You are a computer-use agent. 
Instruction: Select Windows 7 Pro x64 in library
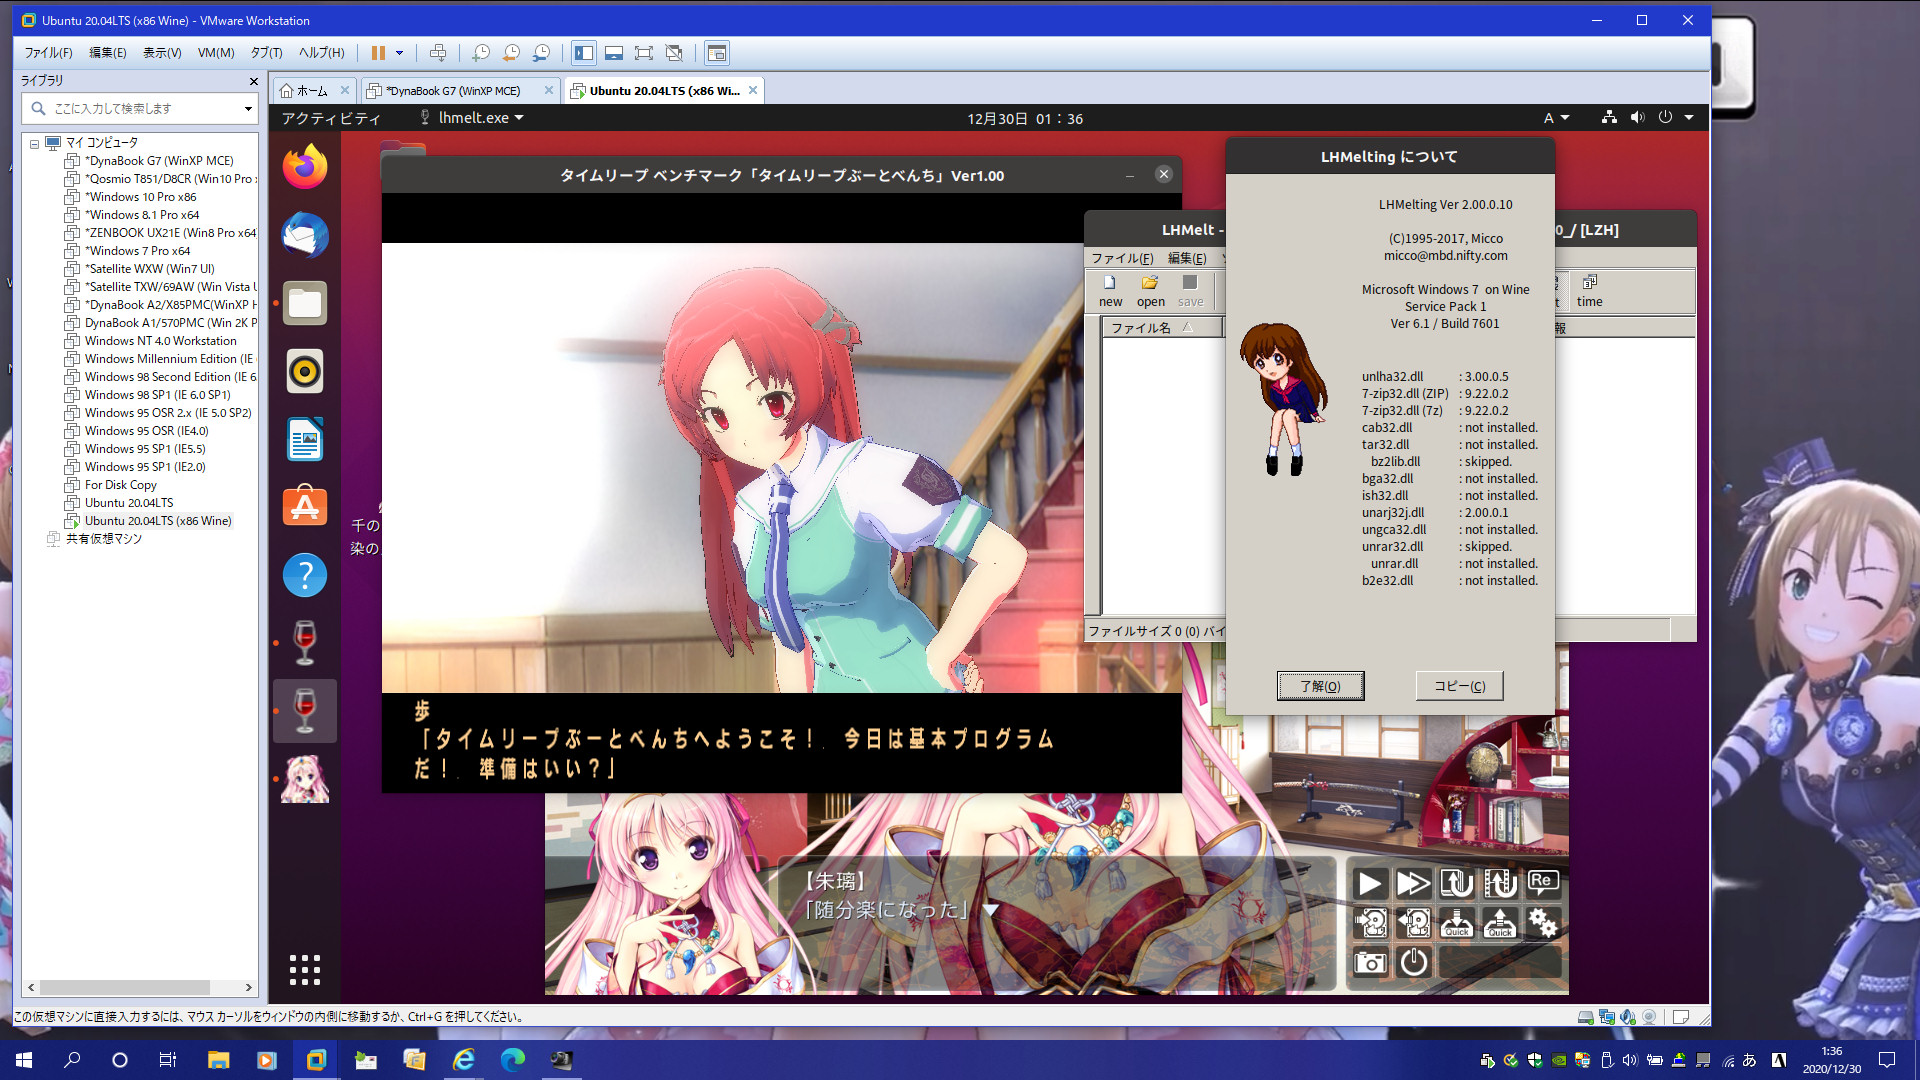tap(138, 251)
